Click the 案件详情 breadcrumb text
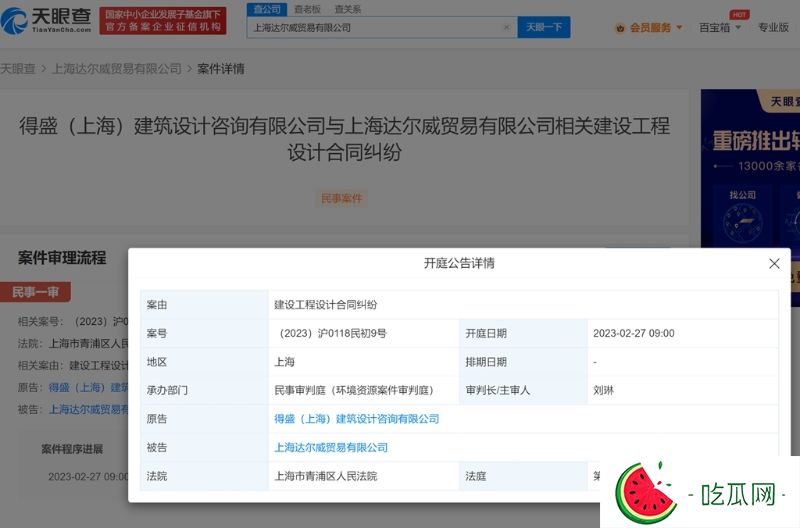The width and height of the screenshot is (800, 528). pyautogui.click(x=221, y=68)
